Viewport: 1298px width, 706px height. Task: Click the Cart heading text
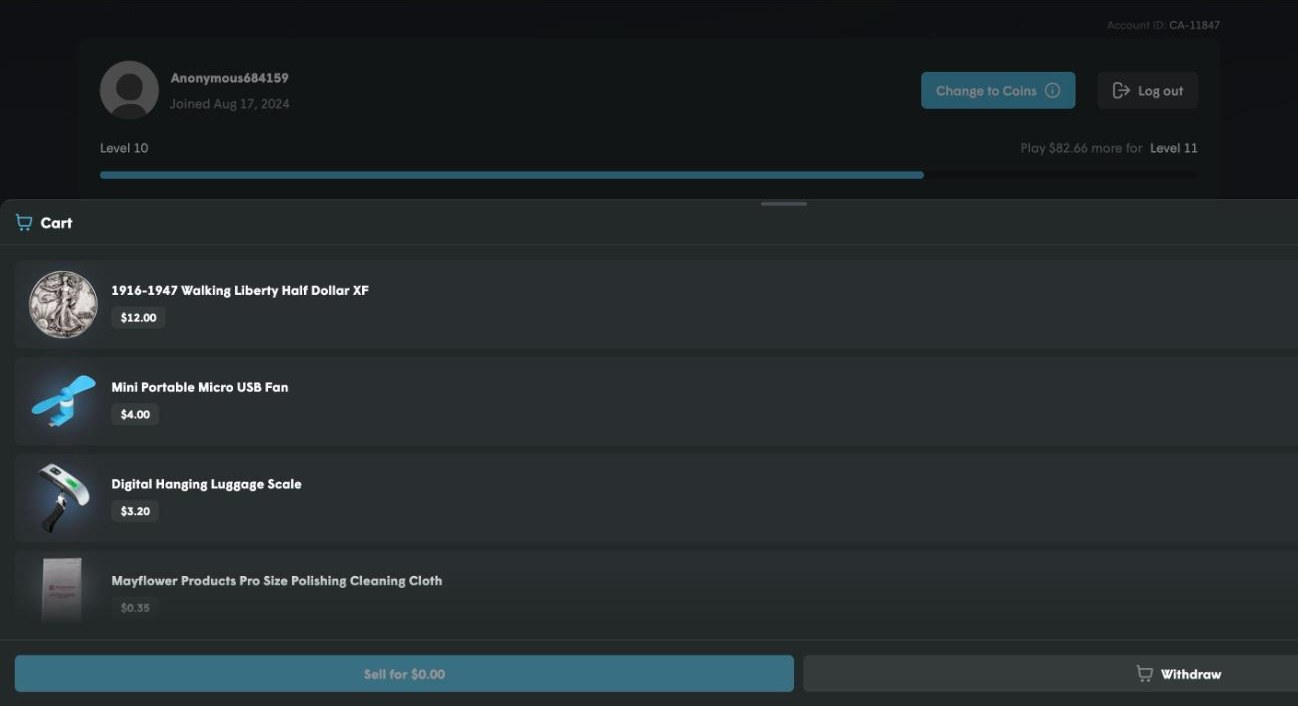[56, 223]
